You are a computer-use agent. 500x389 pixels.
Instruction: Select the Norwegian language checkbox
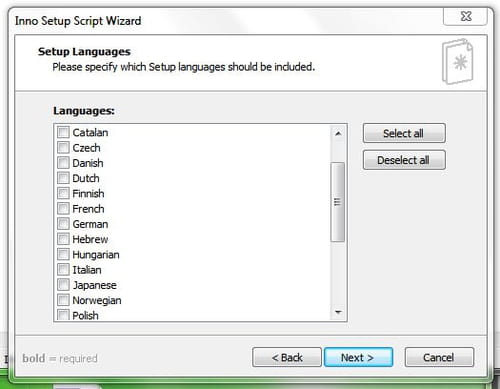[63, 300]
